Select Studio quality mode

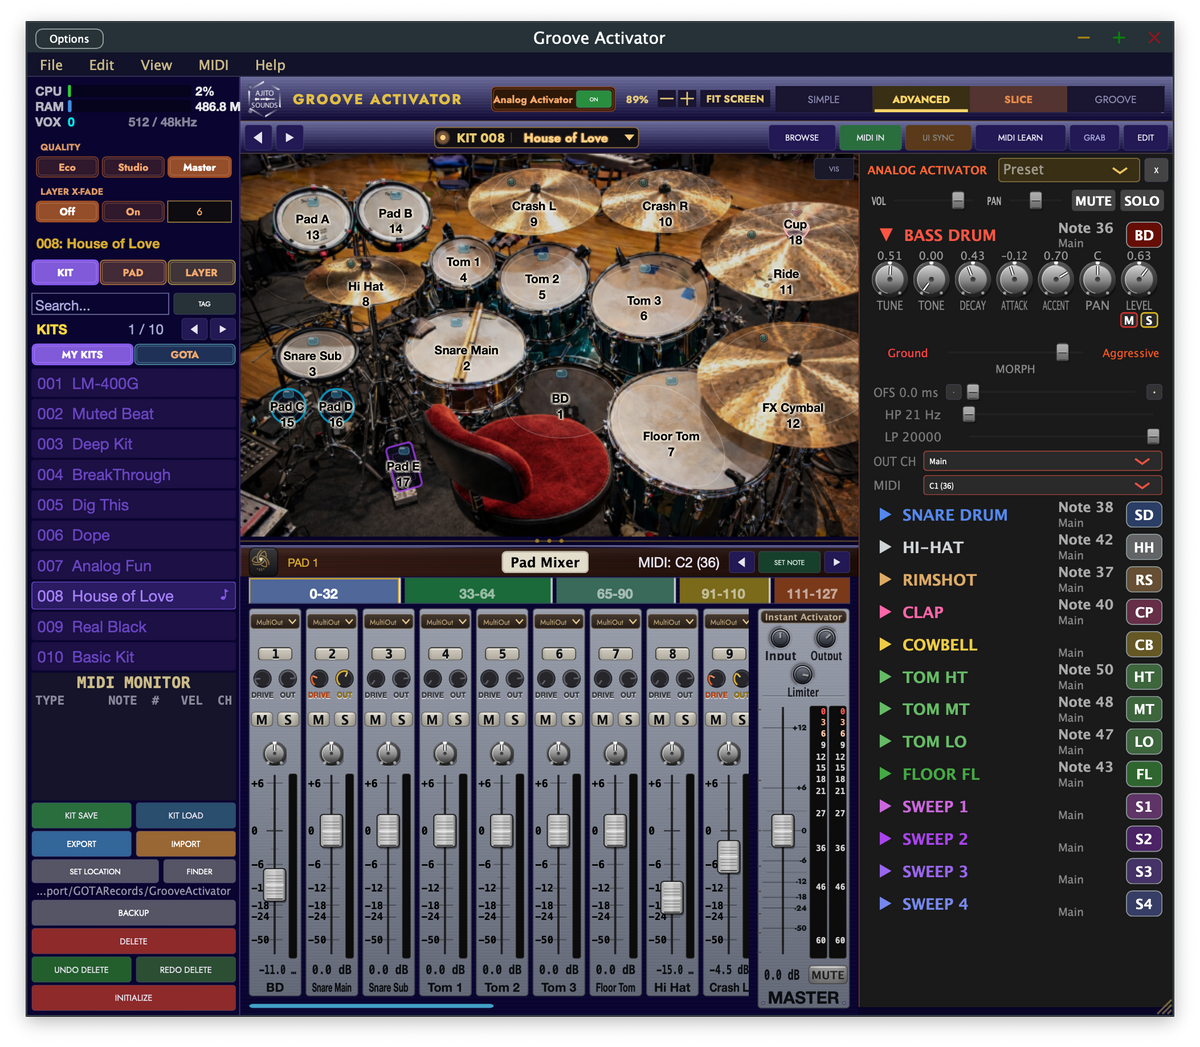pyautogui.click(x=133, y=167)
